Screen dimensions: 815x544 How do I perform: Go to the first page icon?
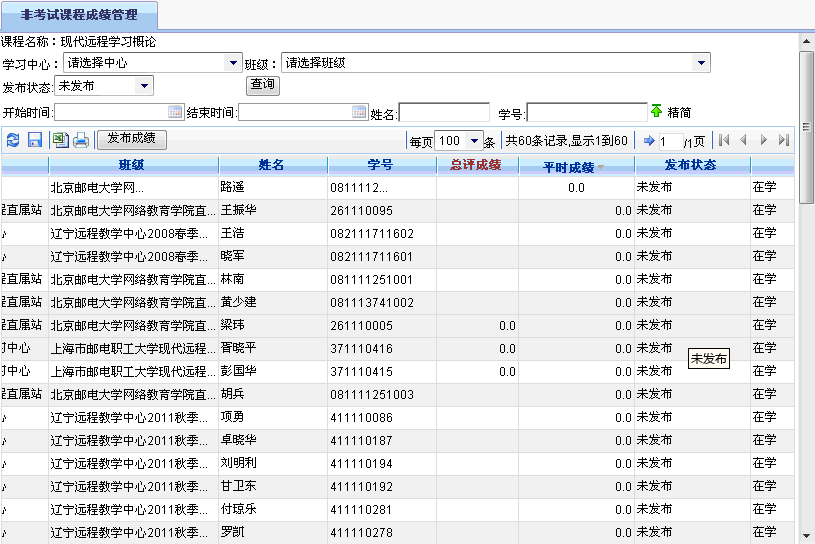[724, 140]
